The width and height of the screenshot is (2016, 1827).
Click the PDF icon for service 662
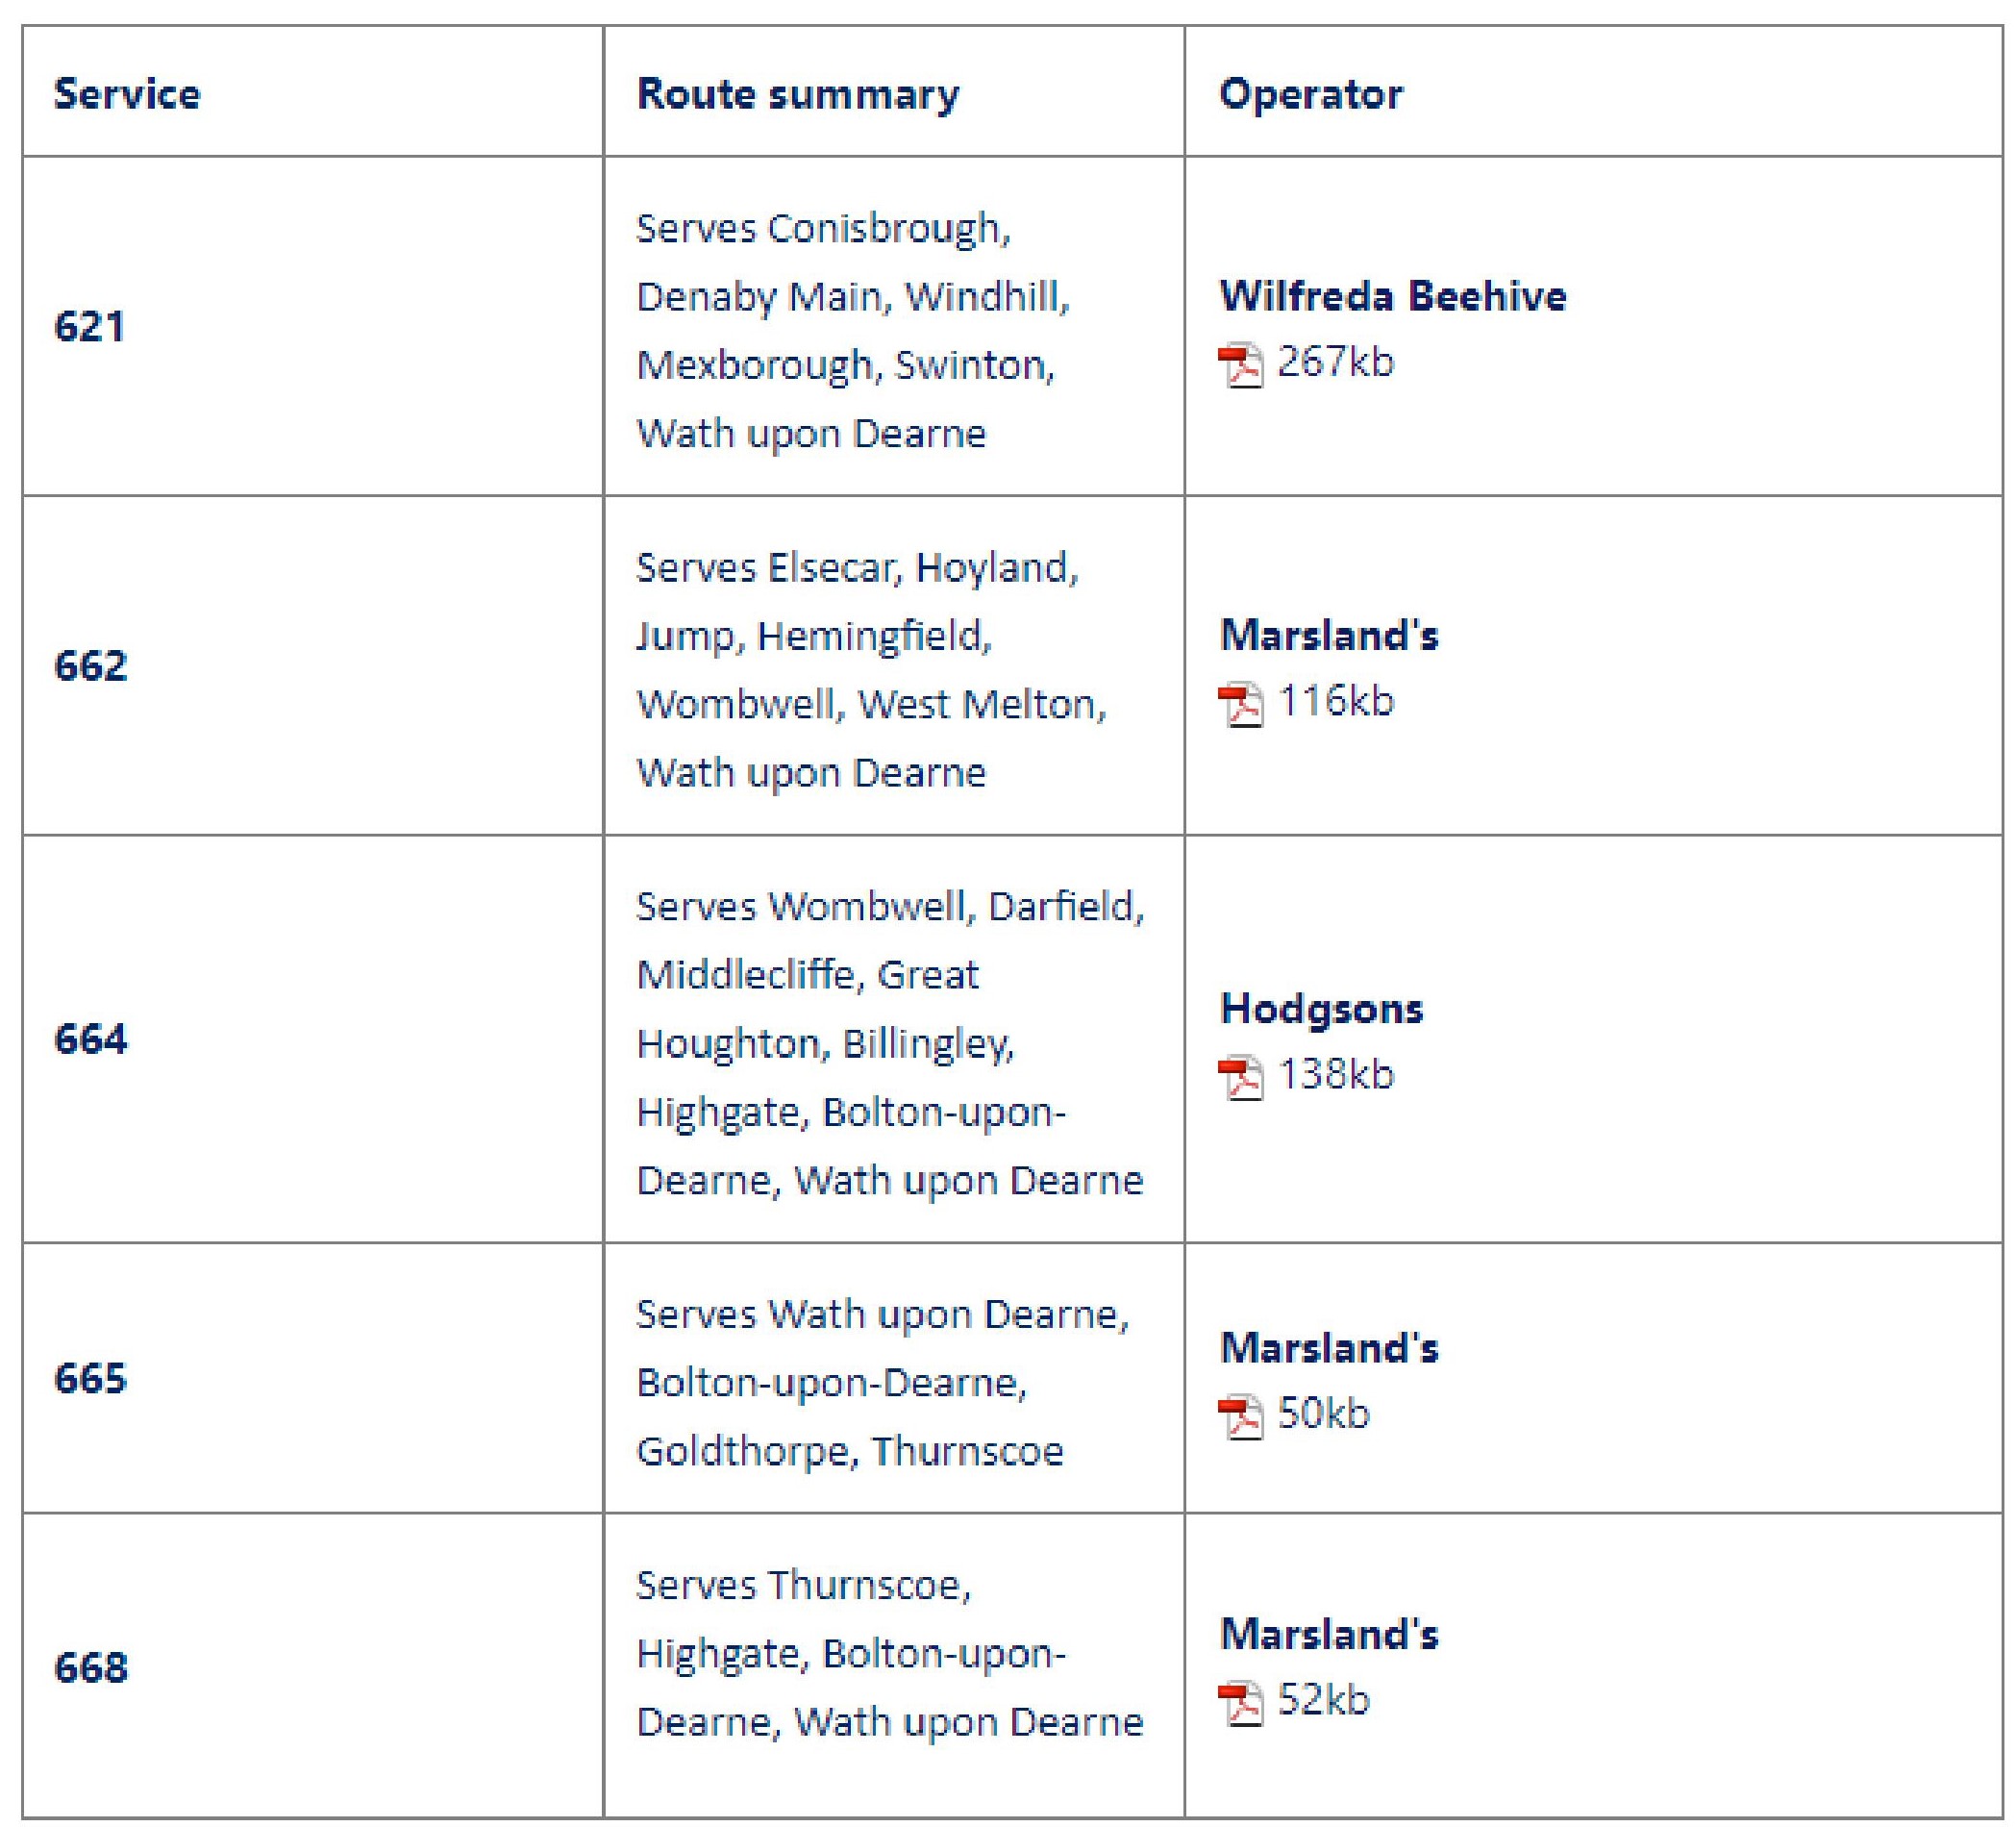(x=1240, y=704)
